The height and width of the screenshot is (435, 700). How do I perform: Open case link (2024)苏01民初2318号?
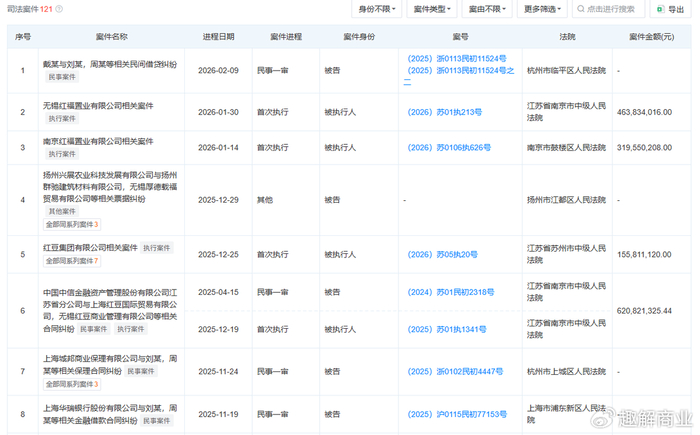coord(450,292)
